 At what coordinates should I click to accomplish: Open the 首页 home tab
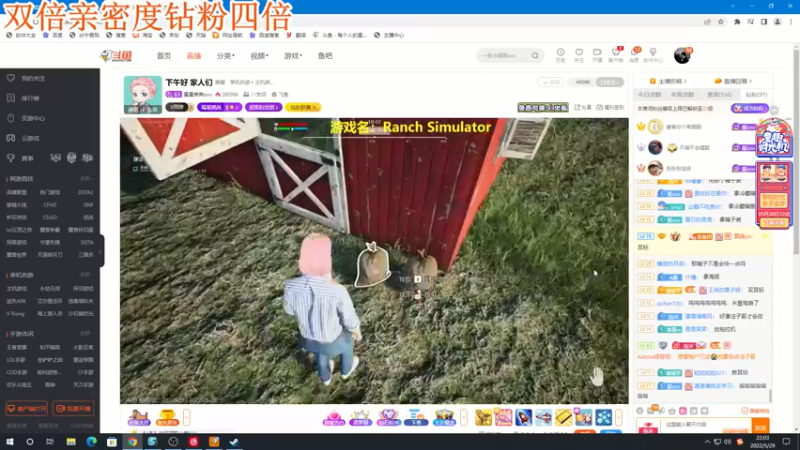164,56
